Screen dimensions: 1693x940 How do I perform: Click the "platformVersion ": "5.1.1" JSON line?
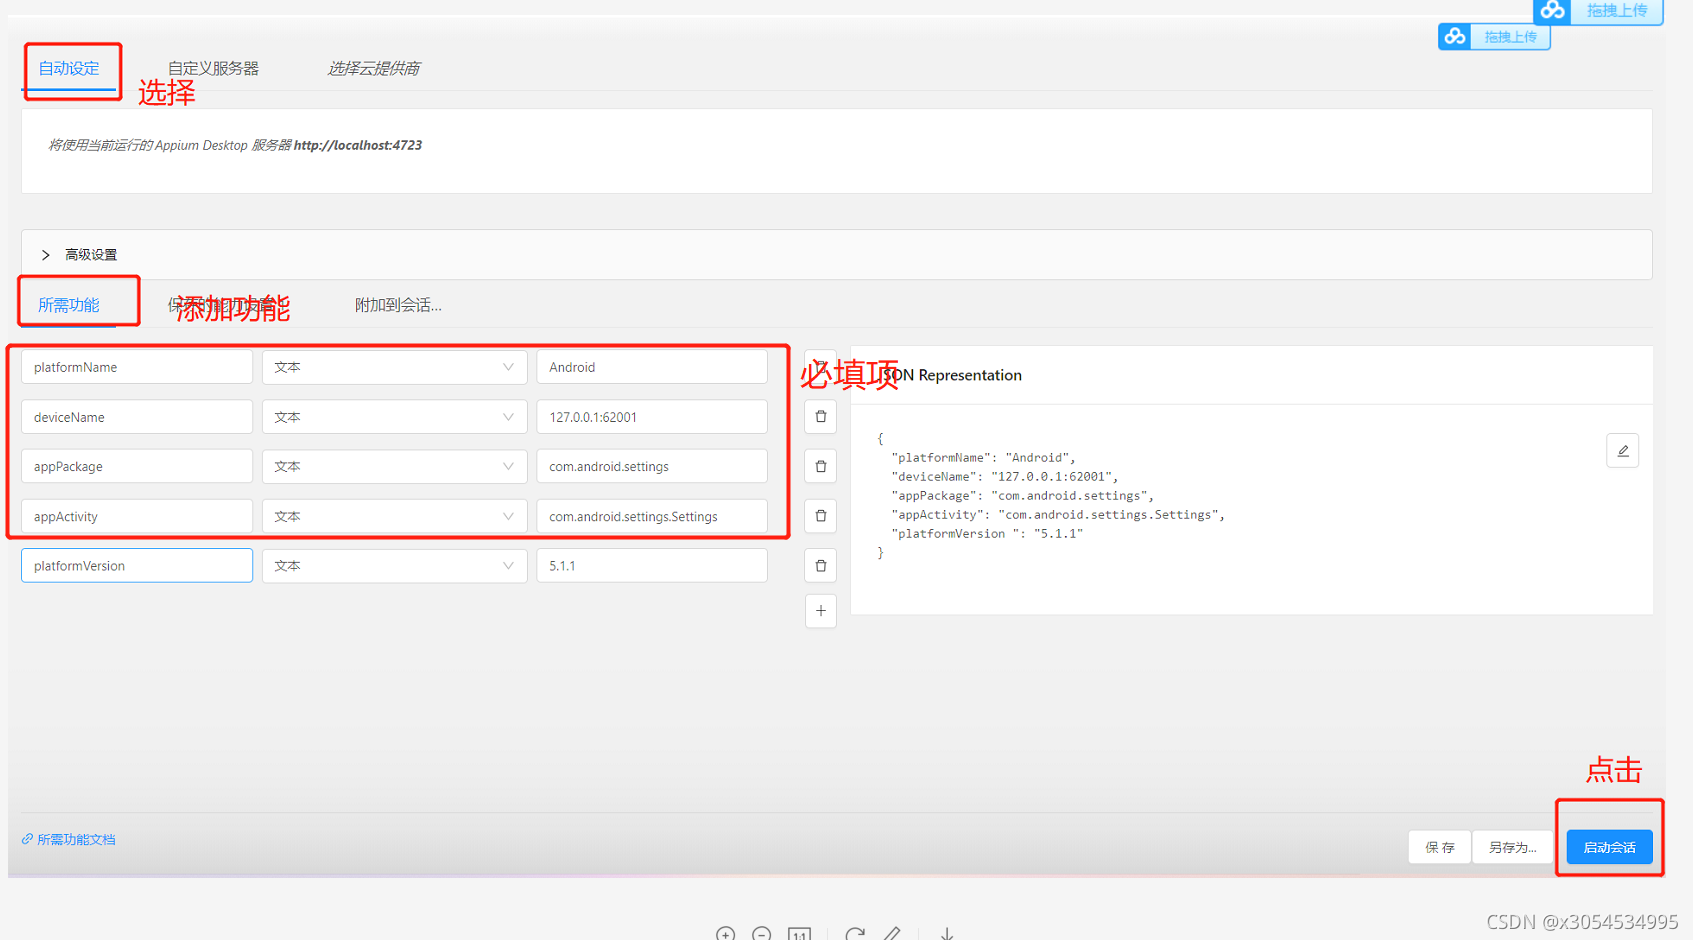pos(988,534)
